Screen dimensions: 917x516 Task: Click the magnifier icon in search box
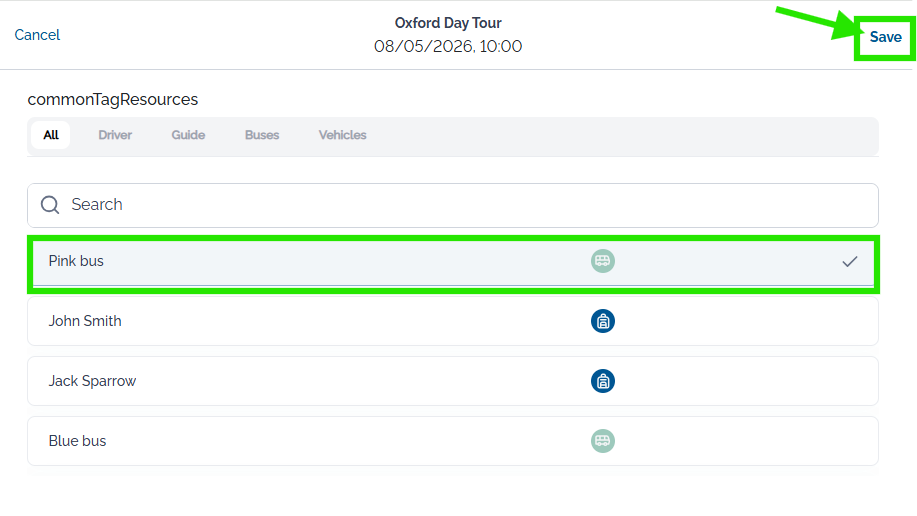pyautogui.click(x=50, y=205)
